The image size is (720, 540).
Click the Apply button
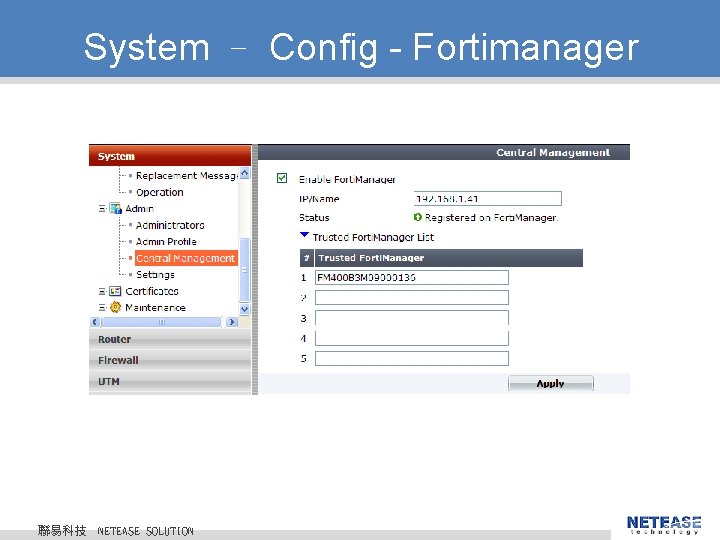[x=551, y=383]
